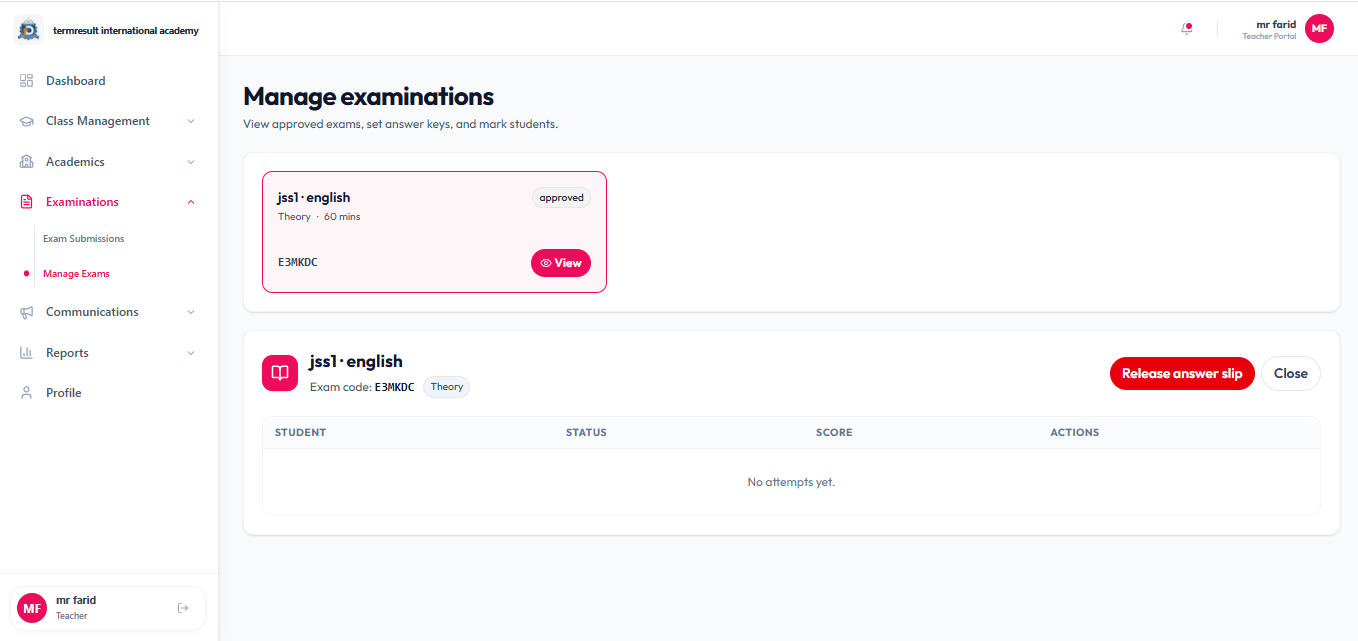Expand the Academics submenu chevron
The height and width of the screenshot is (641, 1358).
pyautogui.click(x=191, y=162)
